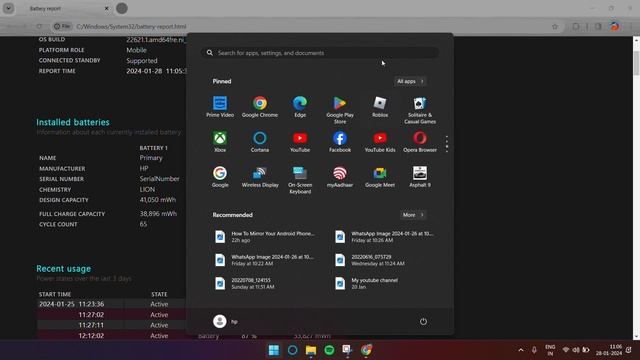Open a new browser tab
Viewport: 640px width, 360px height.
point(122,8)
